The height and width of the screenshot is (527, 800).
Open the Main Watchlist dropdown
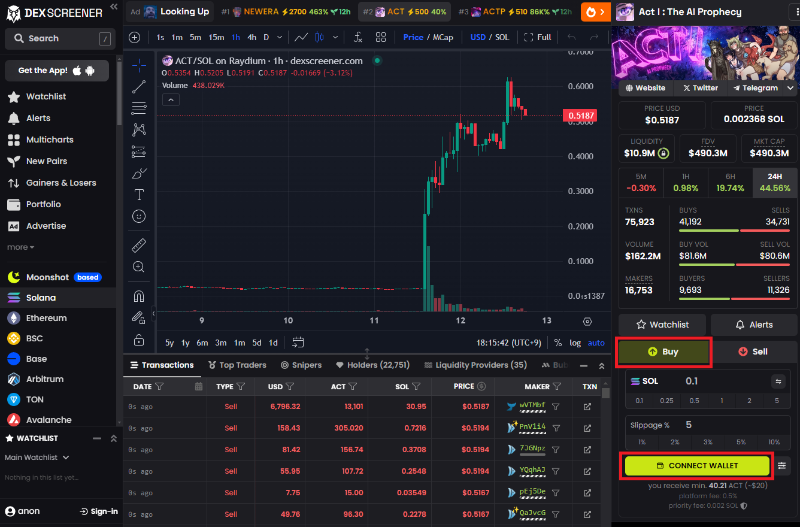tap(37, 458)
